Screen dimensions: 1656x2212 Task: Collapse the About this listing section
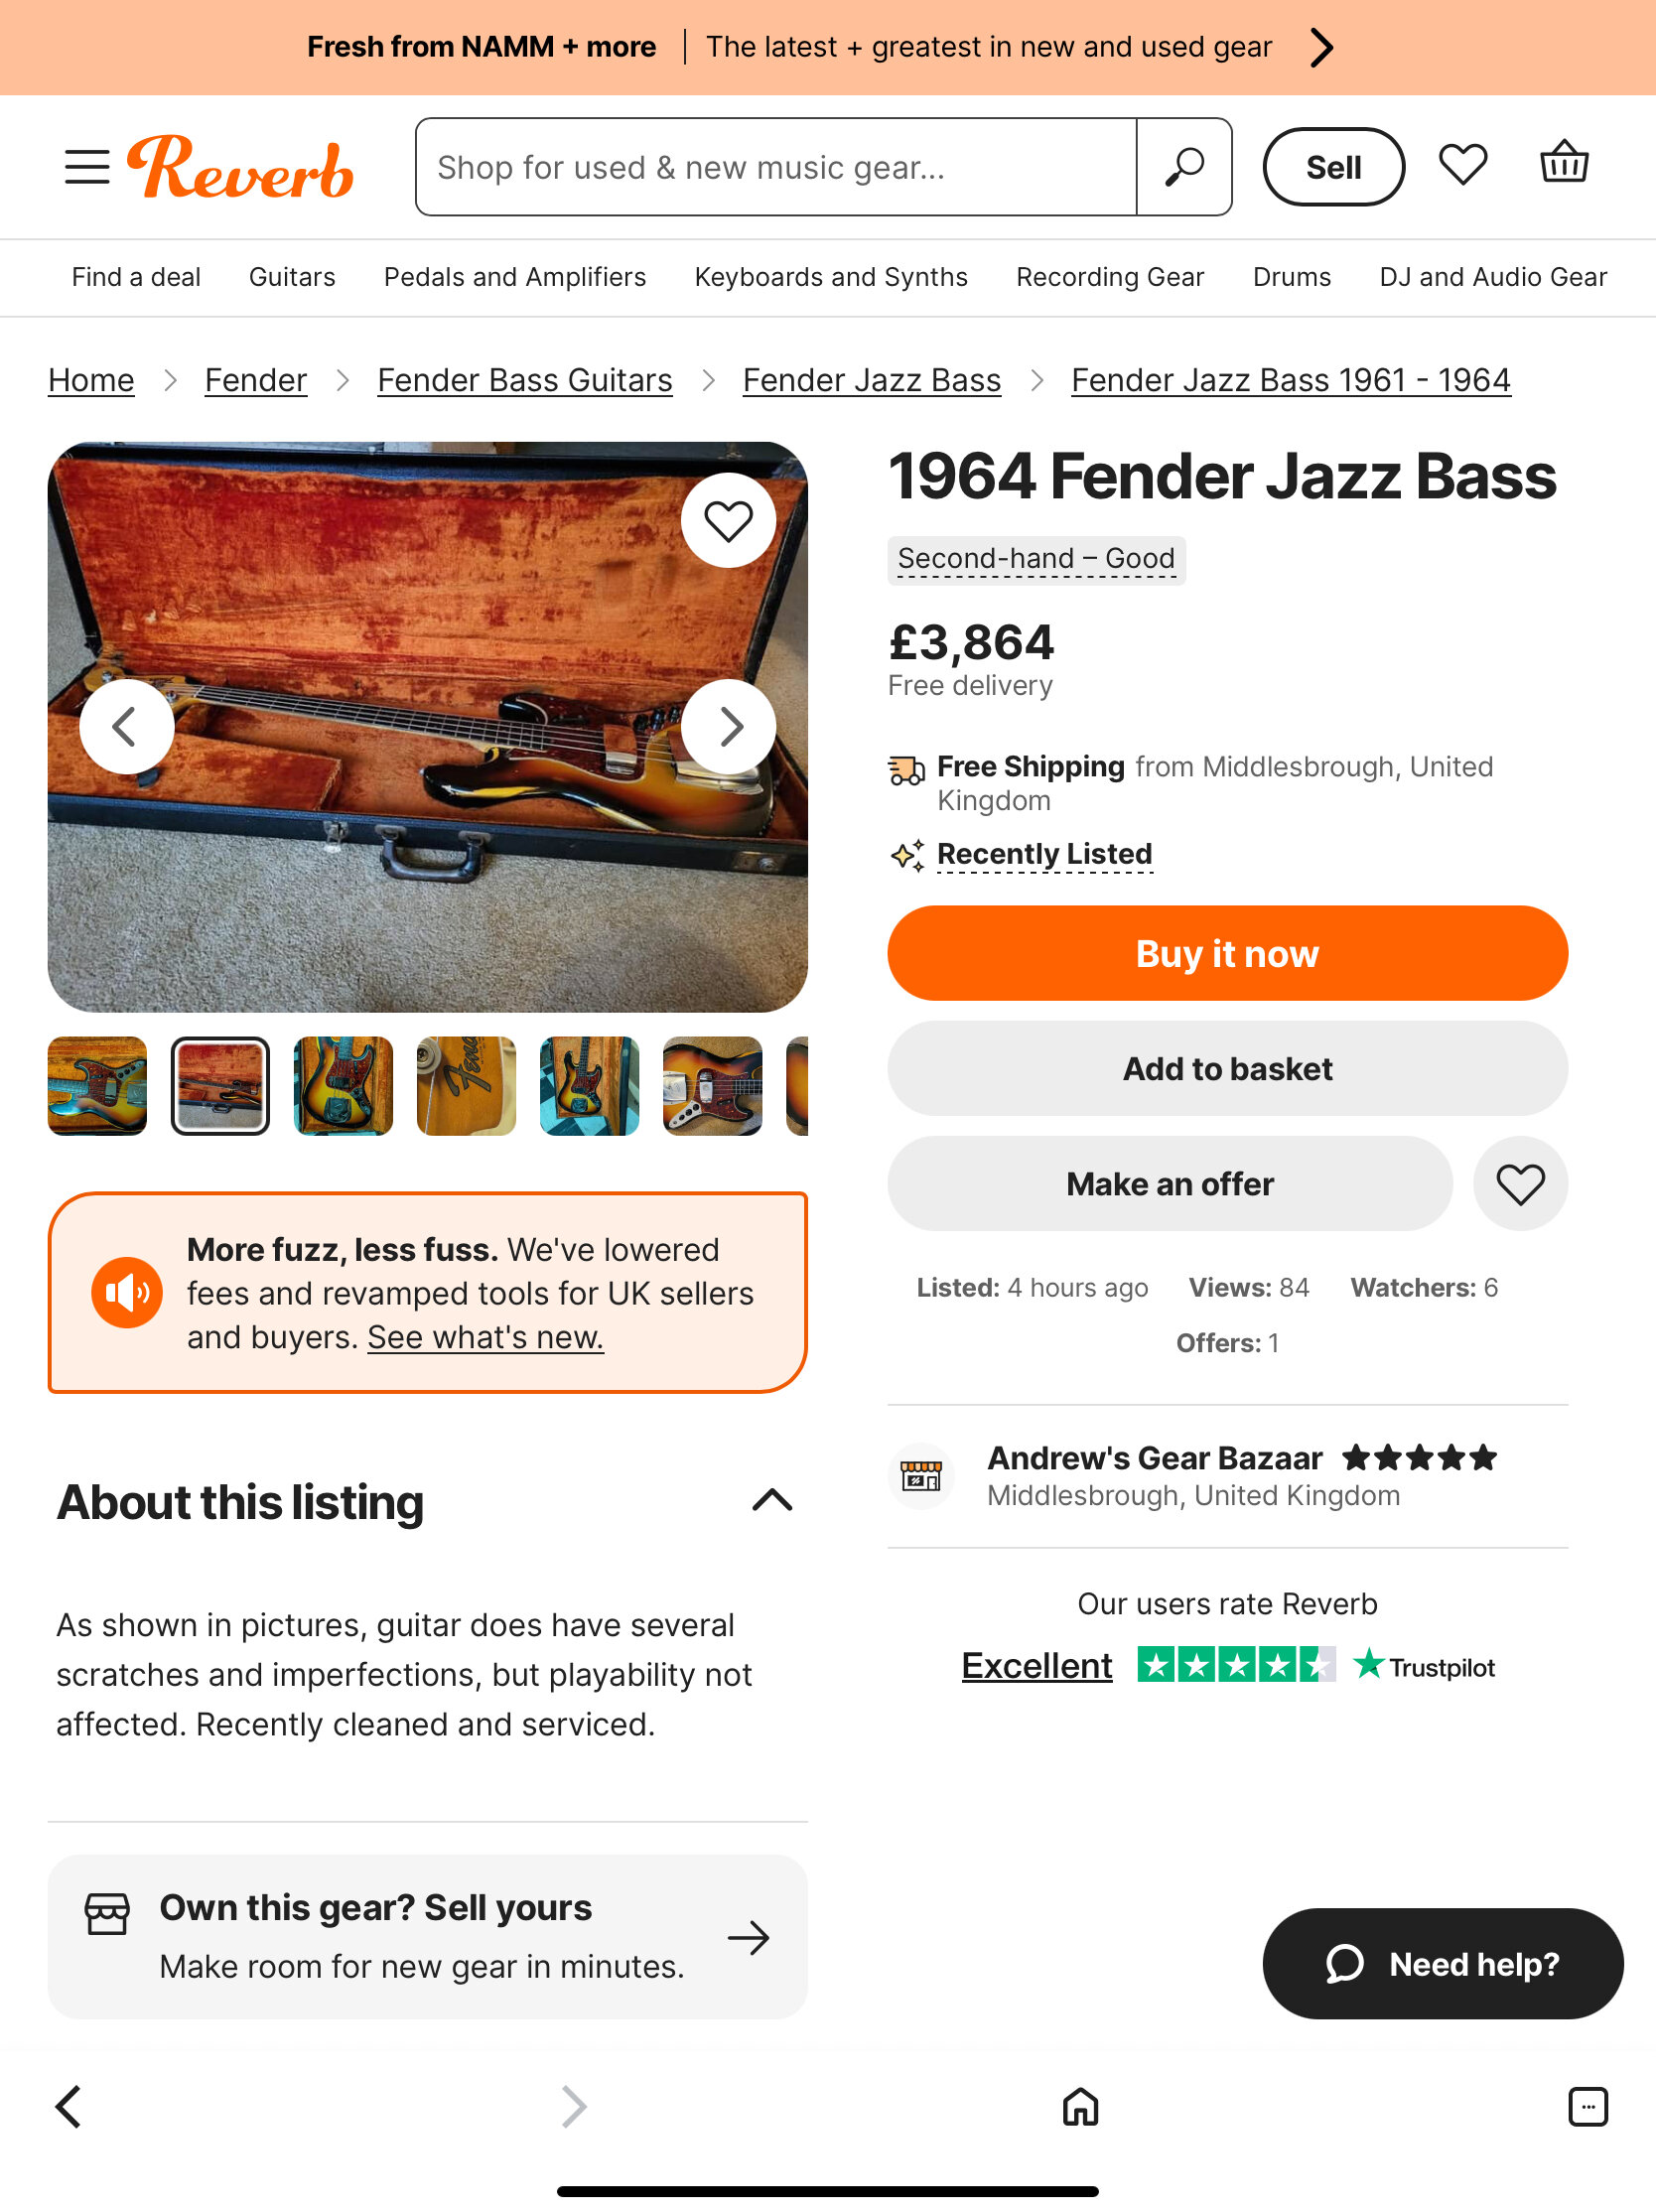tap(772, 1500)
